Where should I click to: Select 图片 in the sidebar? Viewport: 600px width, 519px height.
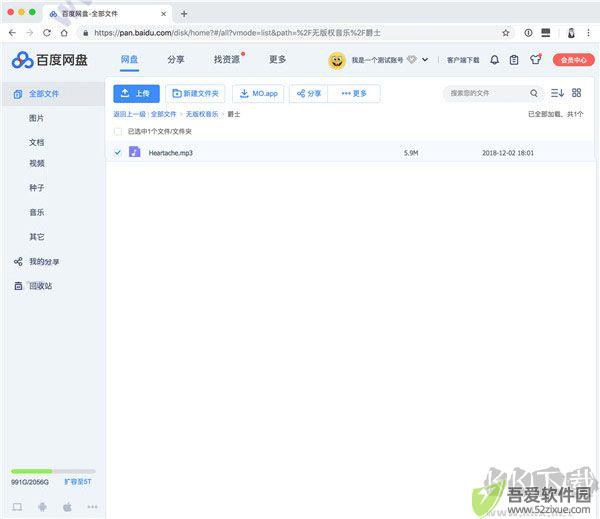click(37, 118)
